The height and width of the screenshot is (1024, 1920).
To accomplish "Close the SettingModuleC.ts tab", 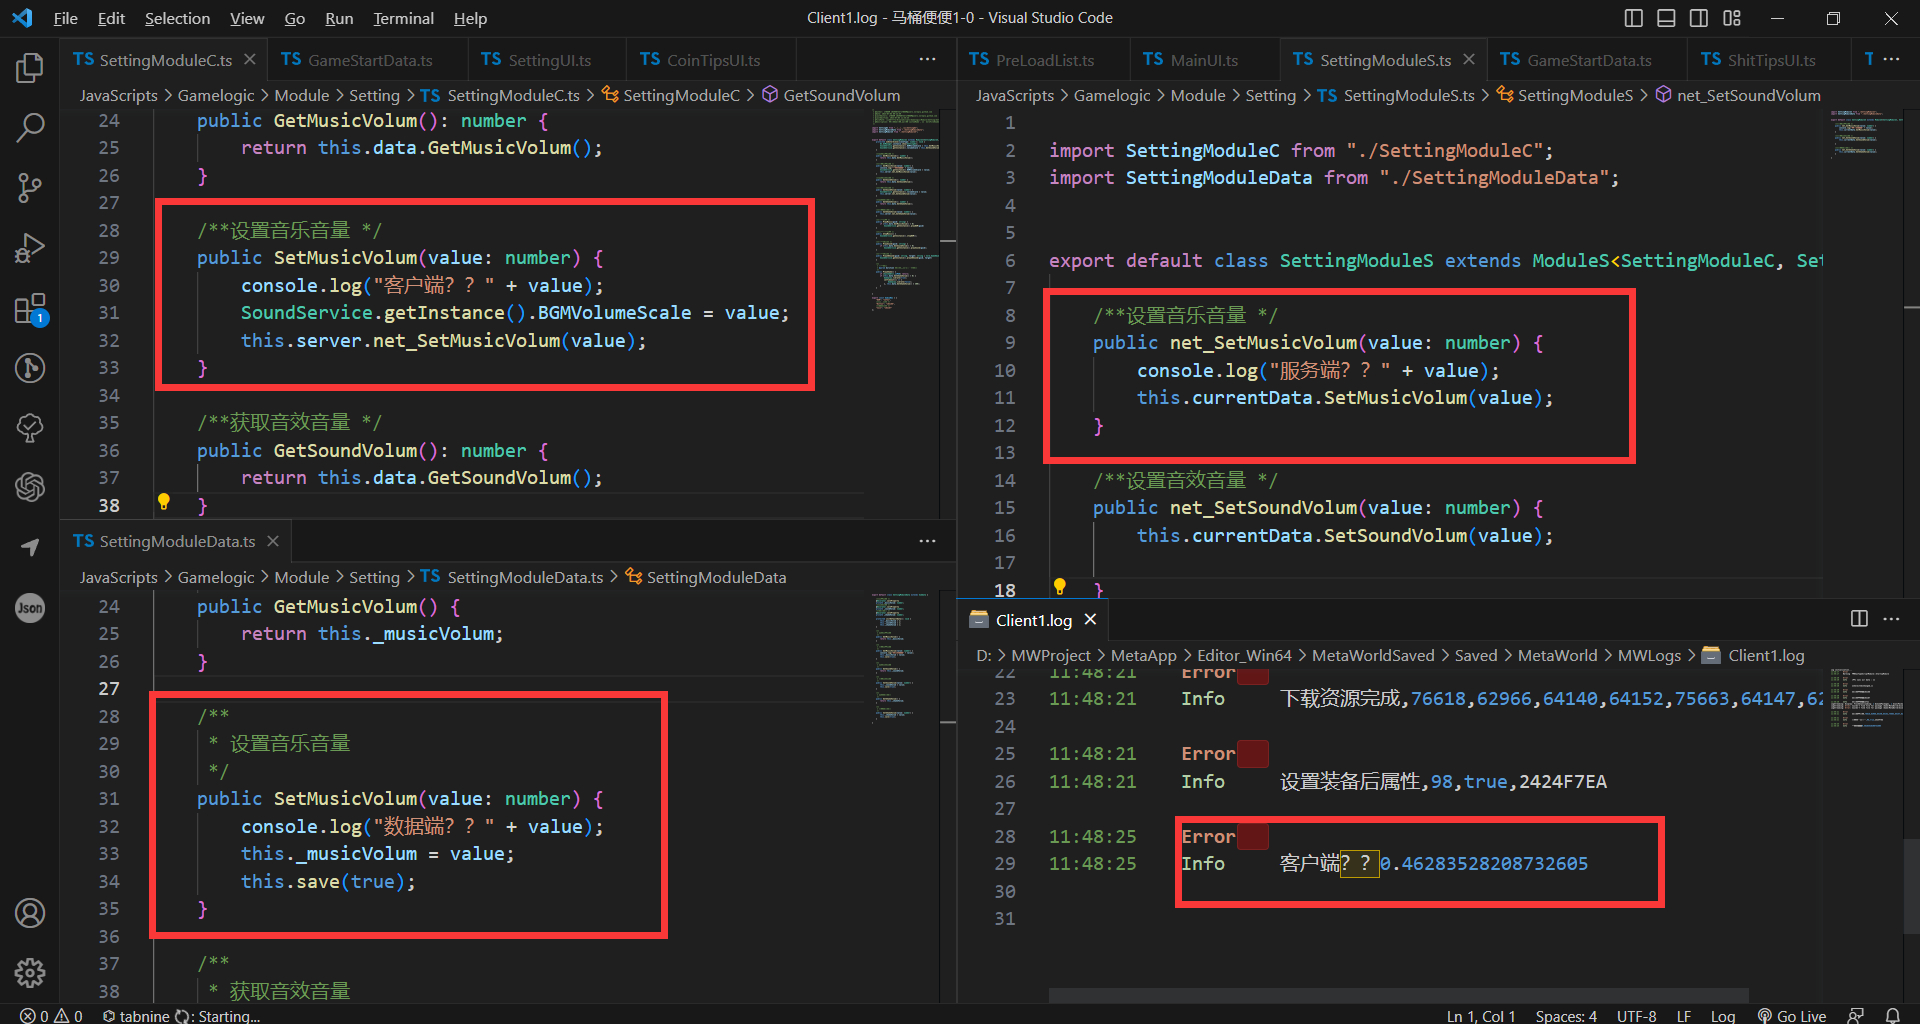I will pyautogui.click(x=250, y=60).
